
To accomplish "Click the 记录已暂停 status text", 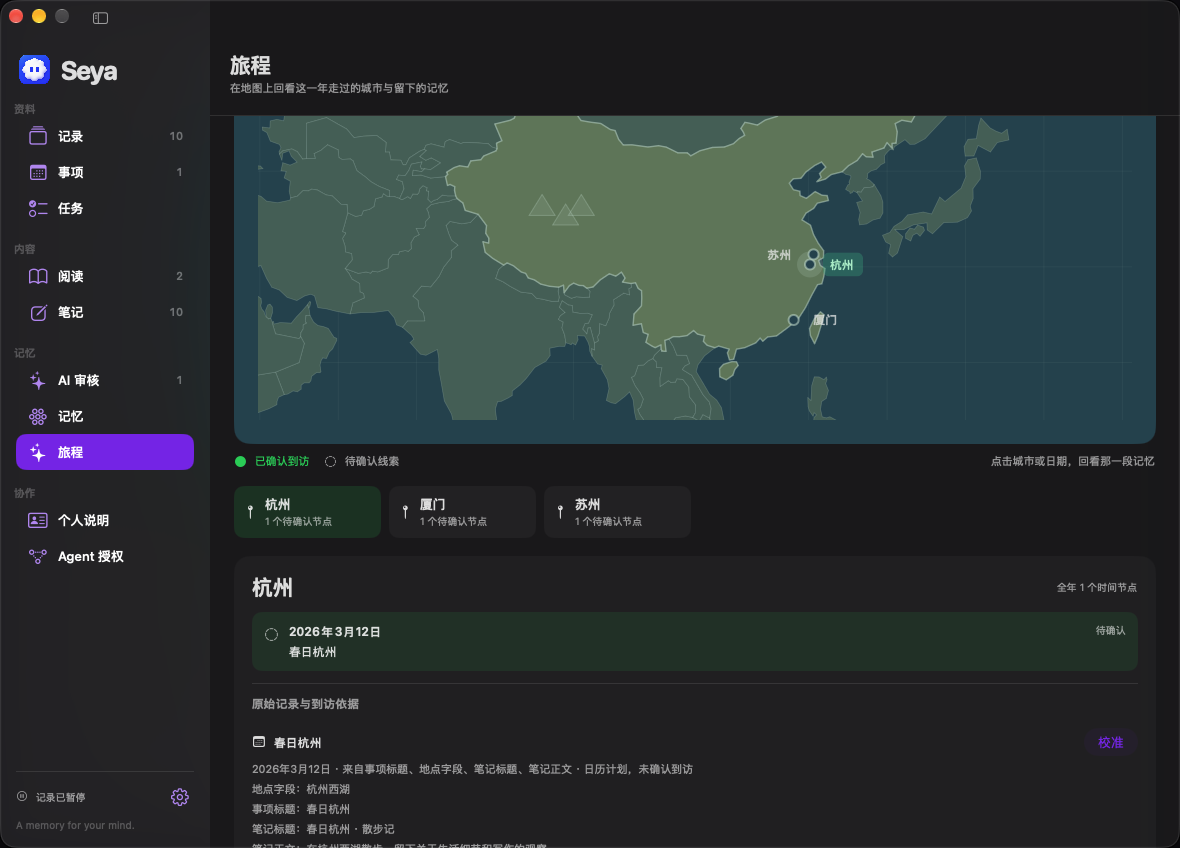I will click(x=60, y=797).
